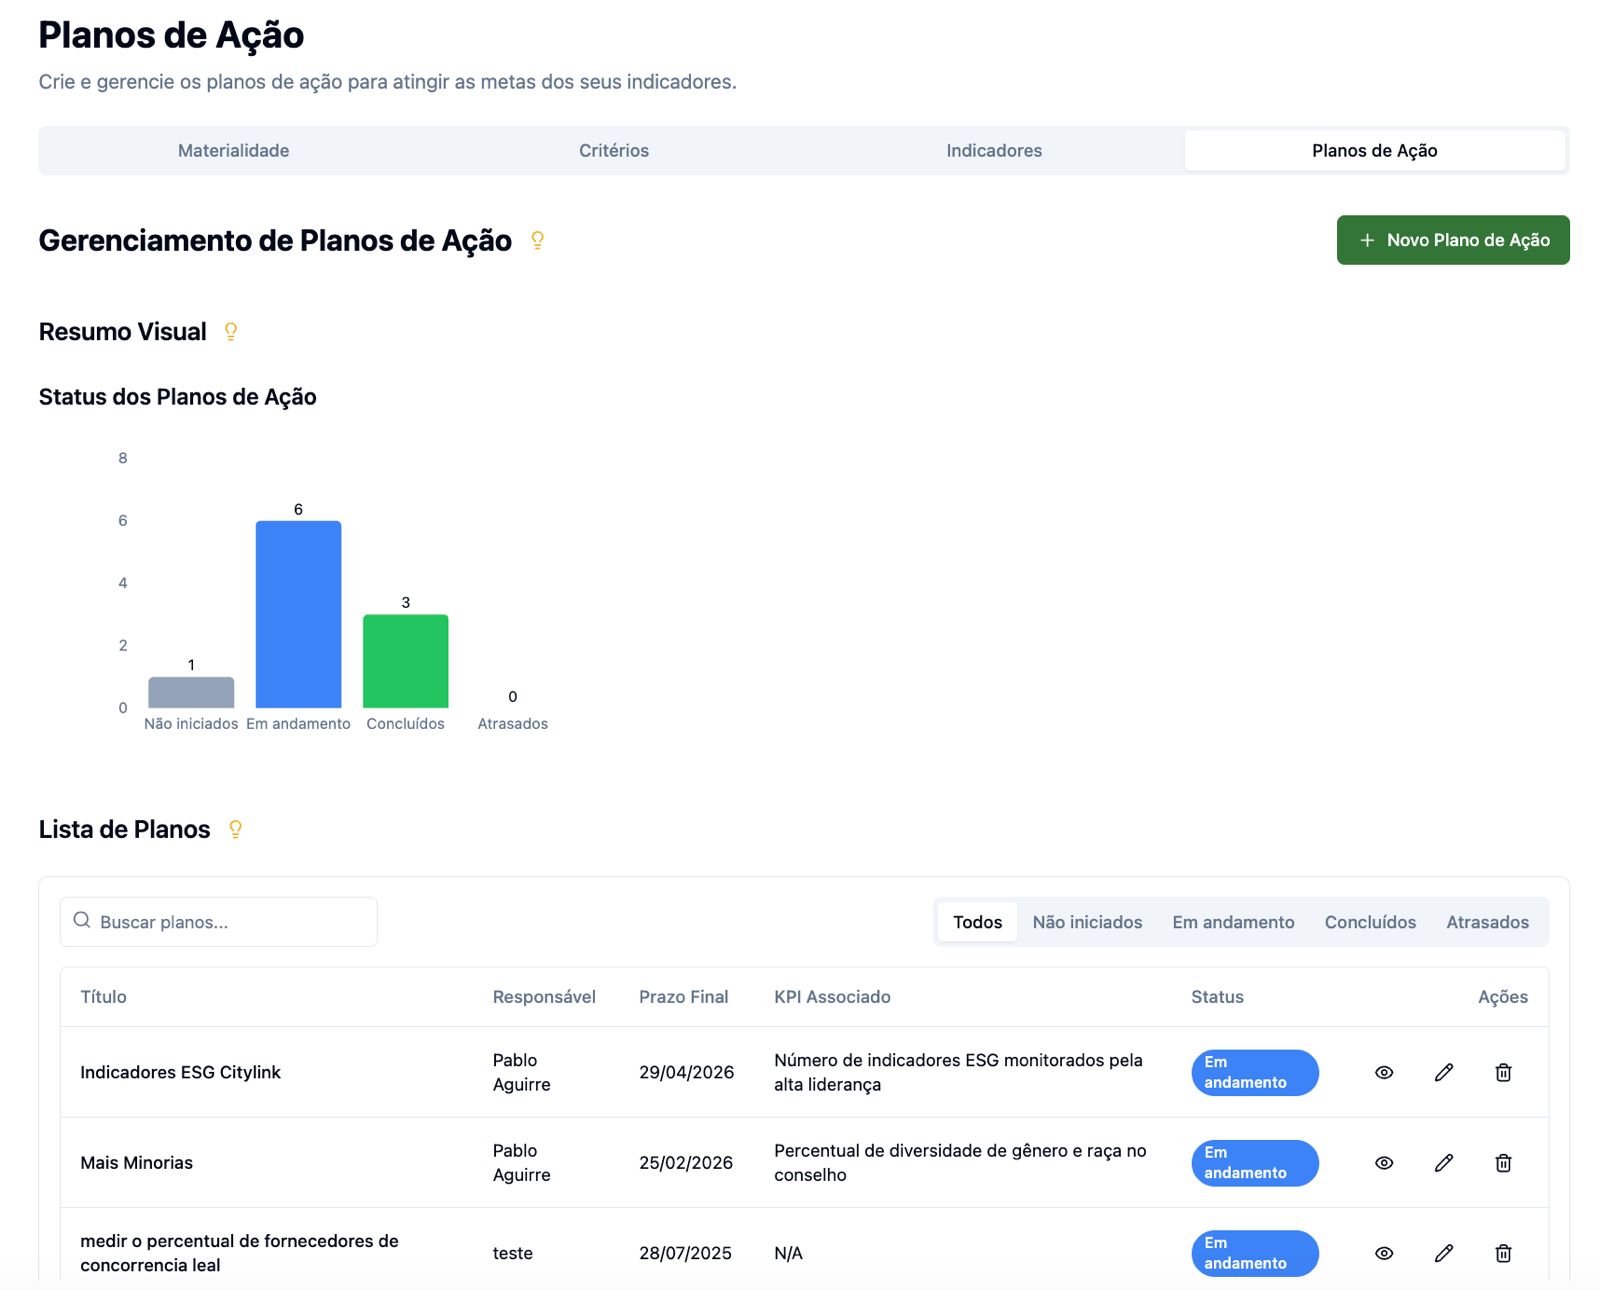
Task: Edit the fornecedores de concorrencia leal plan
Action: tap(1443, 1253)
